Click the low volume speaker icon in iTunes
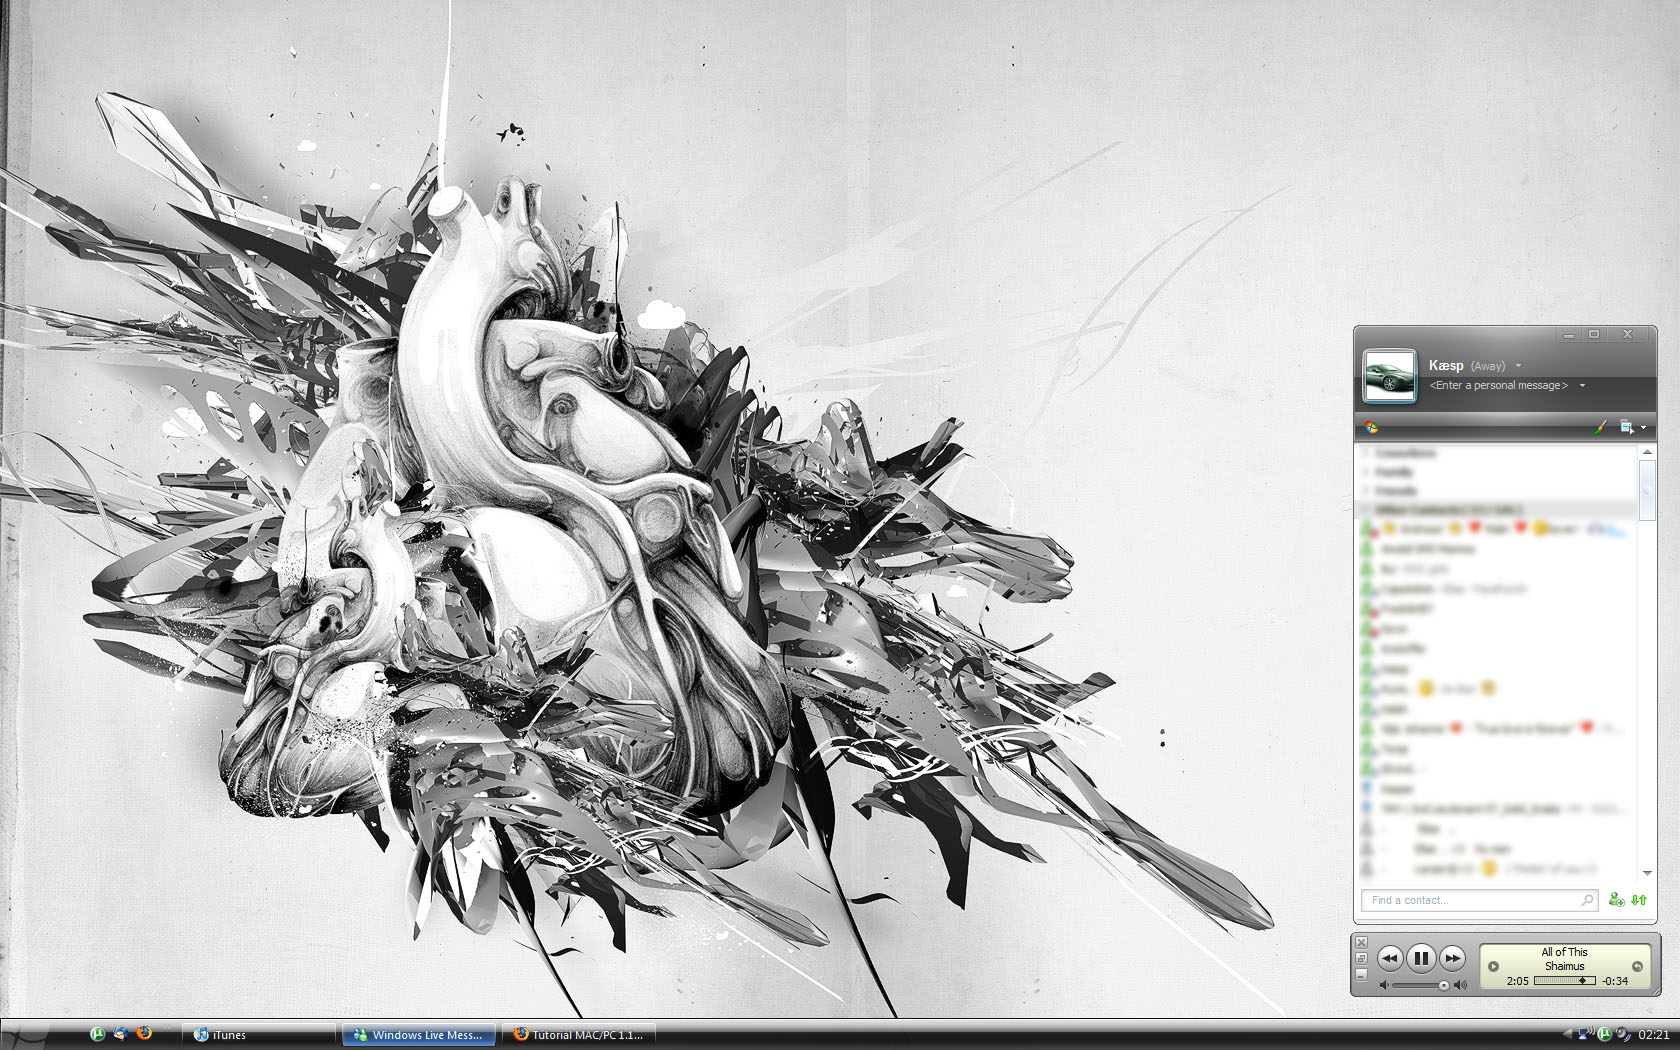This screenshot has width=1680, height=1050. (x=1384, y=985)
